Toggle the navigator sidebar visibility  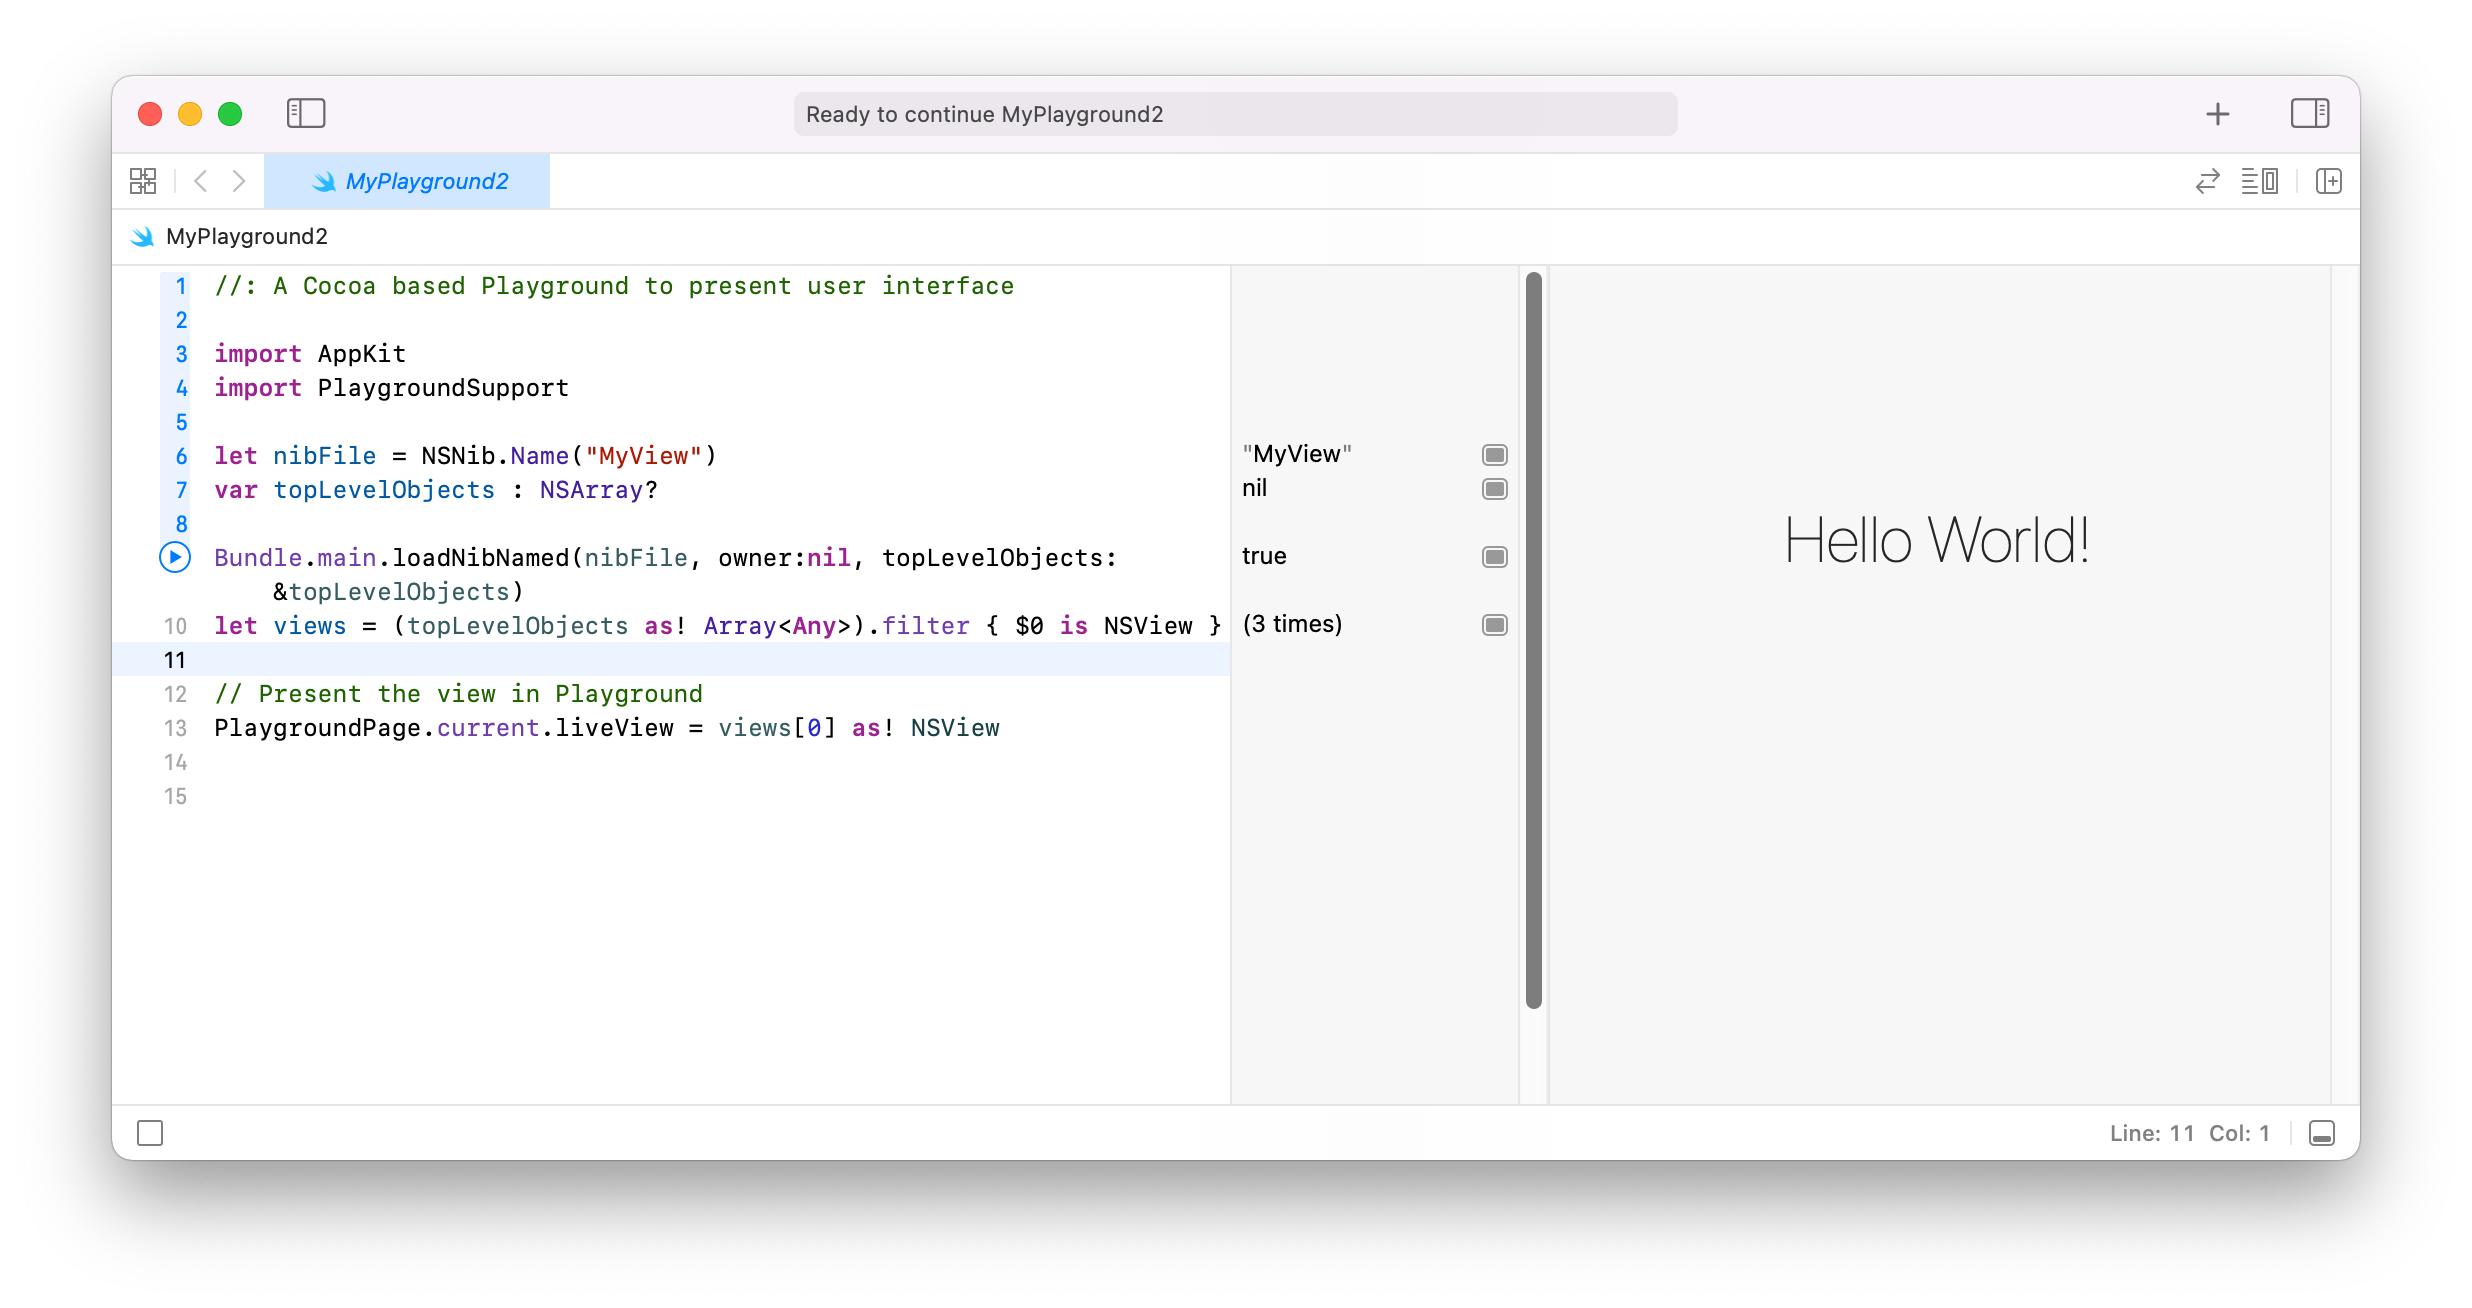tap(306, 113)
